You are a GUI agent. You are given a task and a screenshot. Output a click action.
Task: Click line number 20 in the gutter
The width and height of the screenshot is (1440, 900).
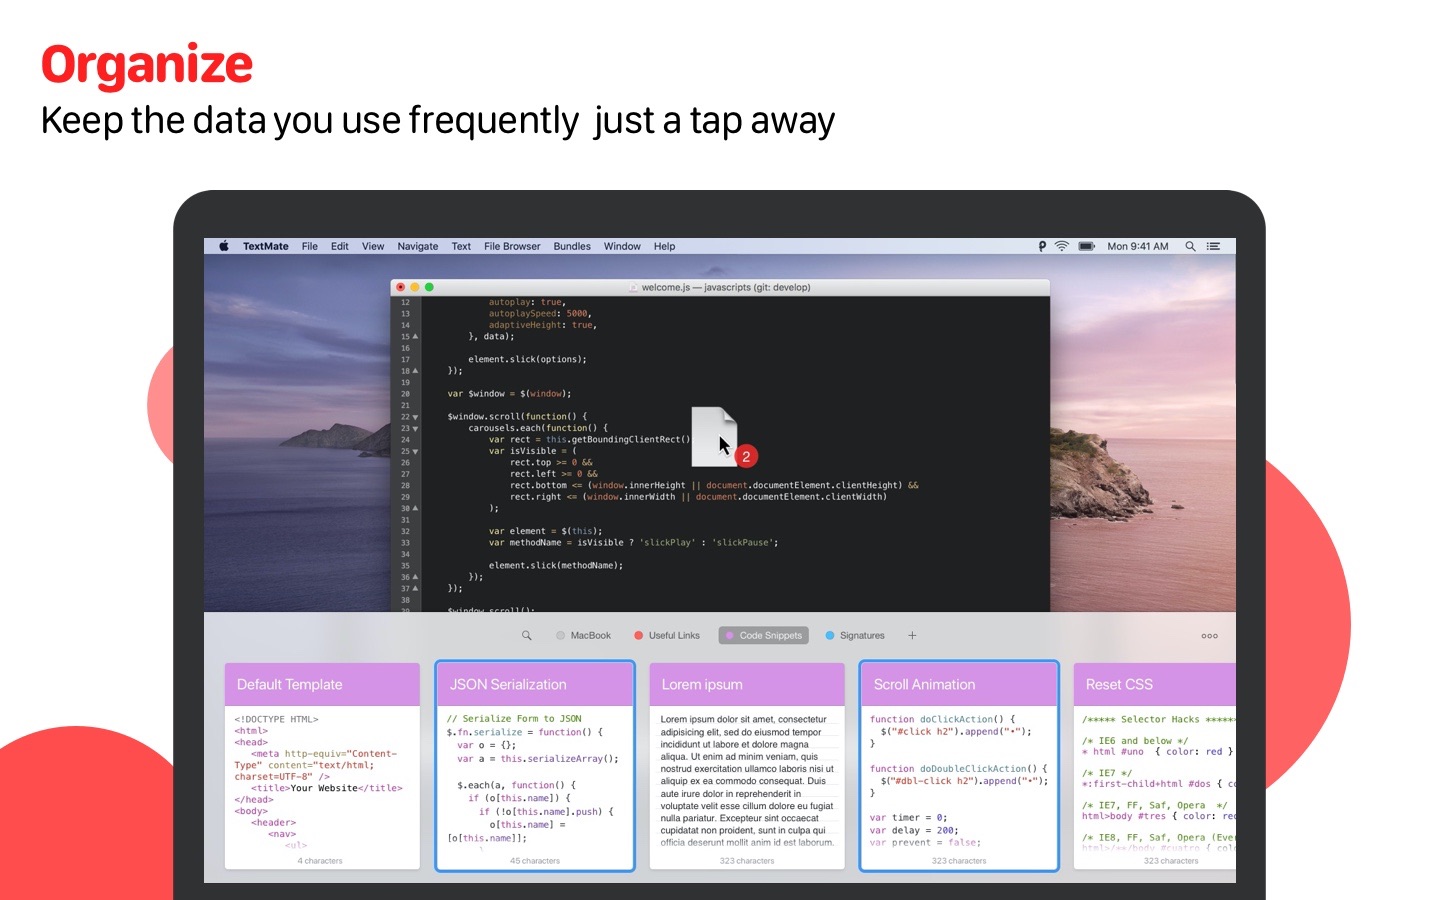[405, 394]
